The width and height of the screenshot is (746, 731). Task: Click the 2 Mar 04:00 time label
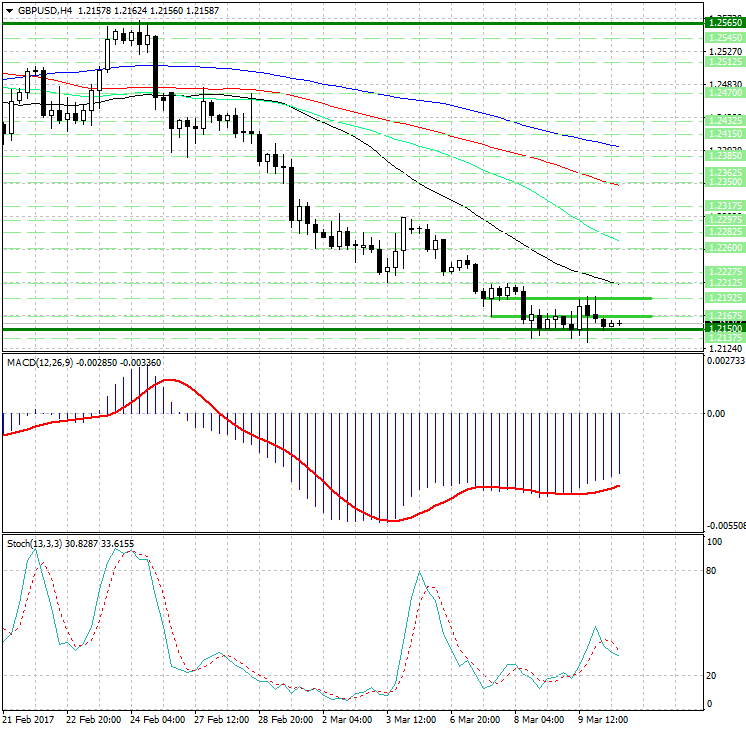coord(347,719)
